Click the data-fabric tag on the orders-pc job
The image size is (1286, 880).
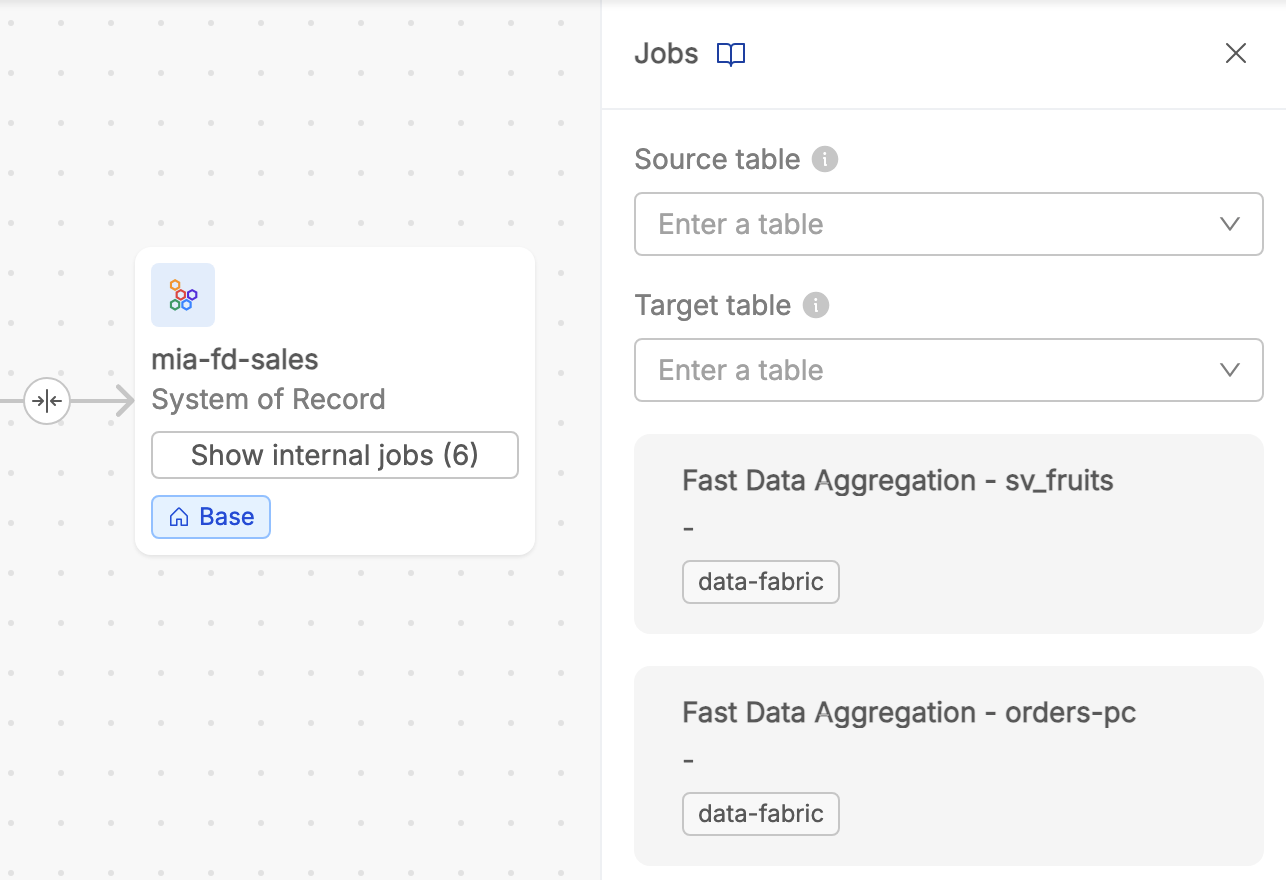pos(760,813)
